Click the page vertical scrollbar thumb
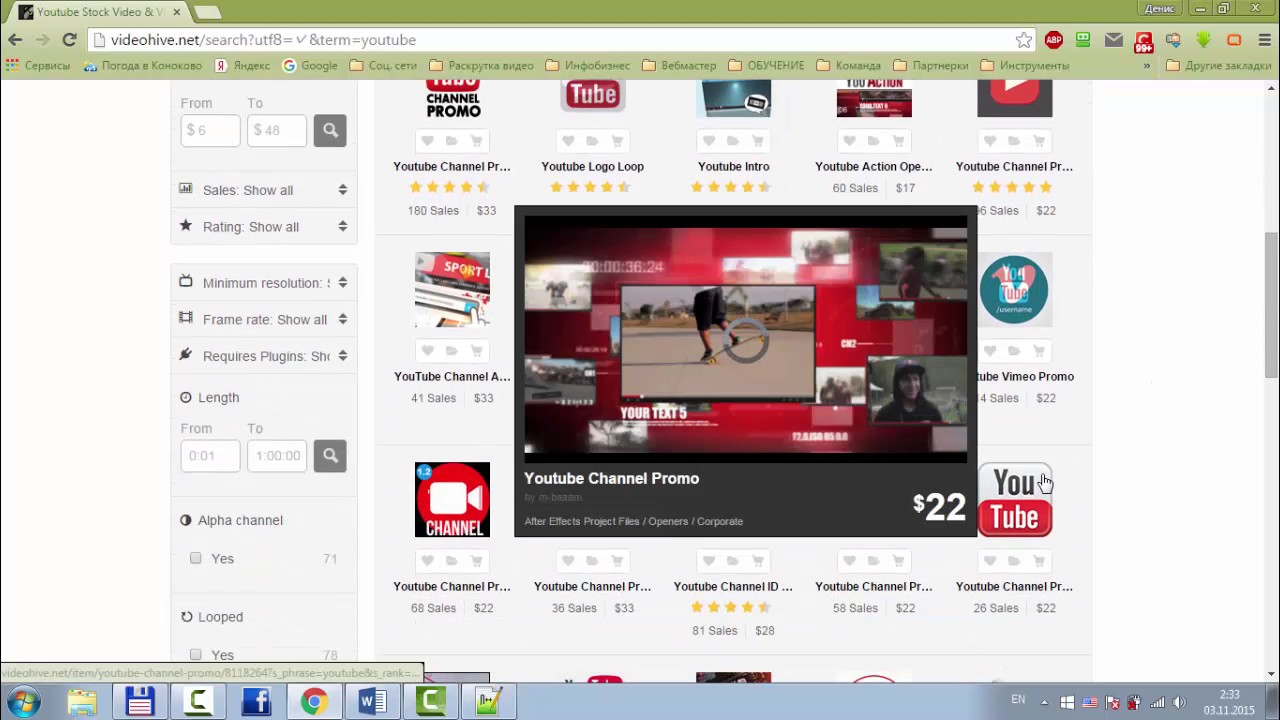This screenshot has height=720, width=1280. [1271, 305]
